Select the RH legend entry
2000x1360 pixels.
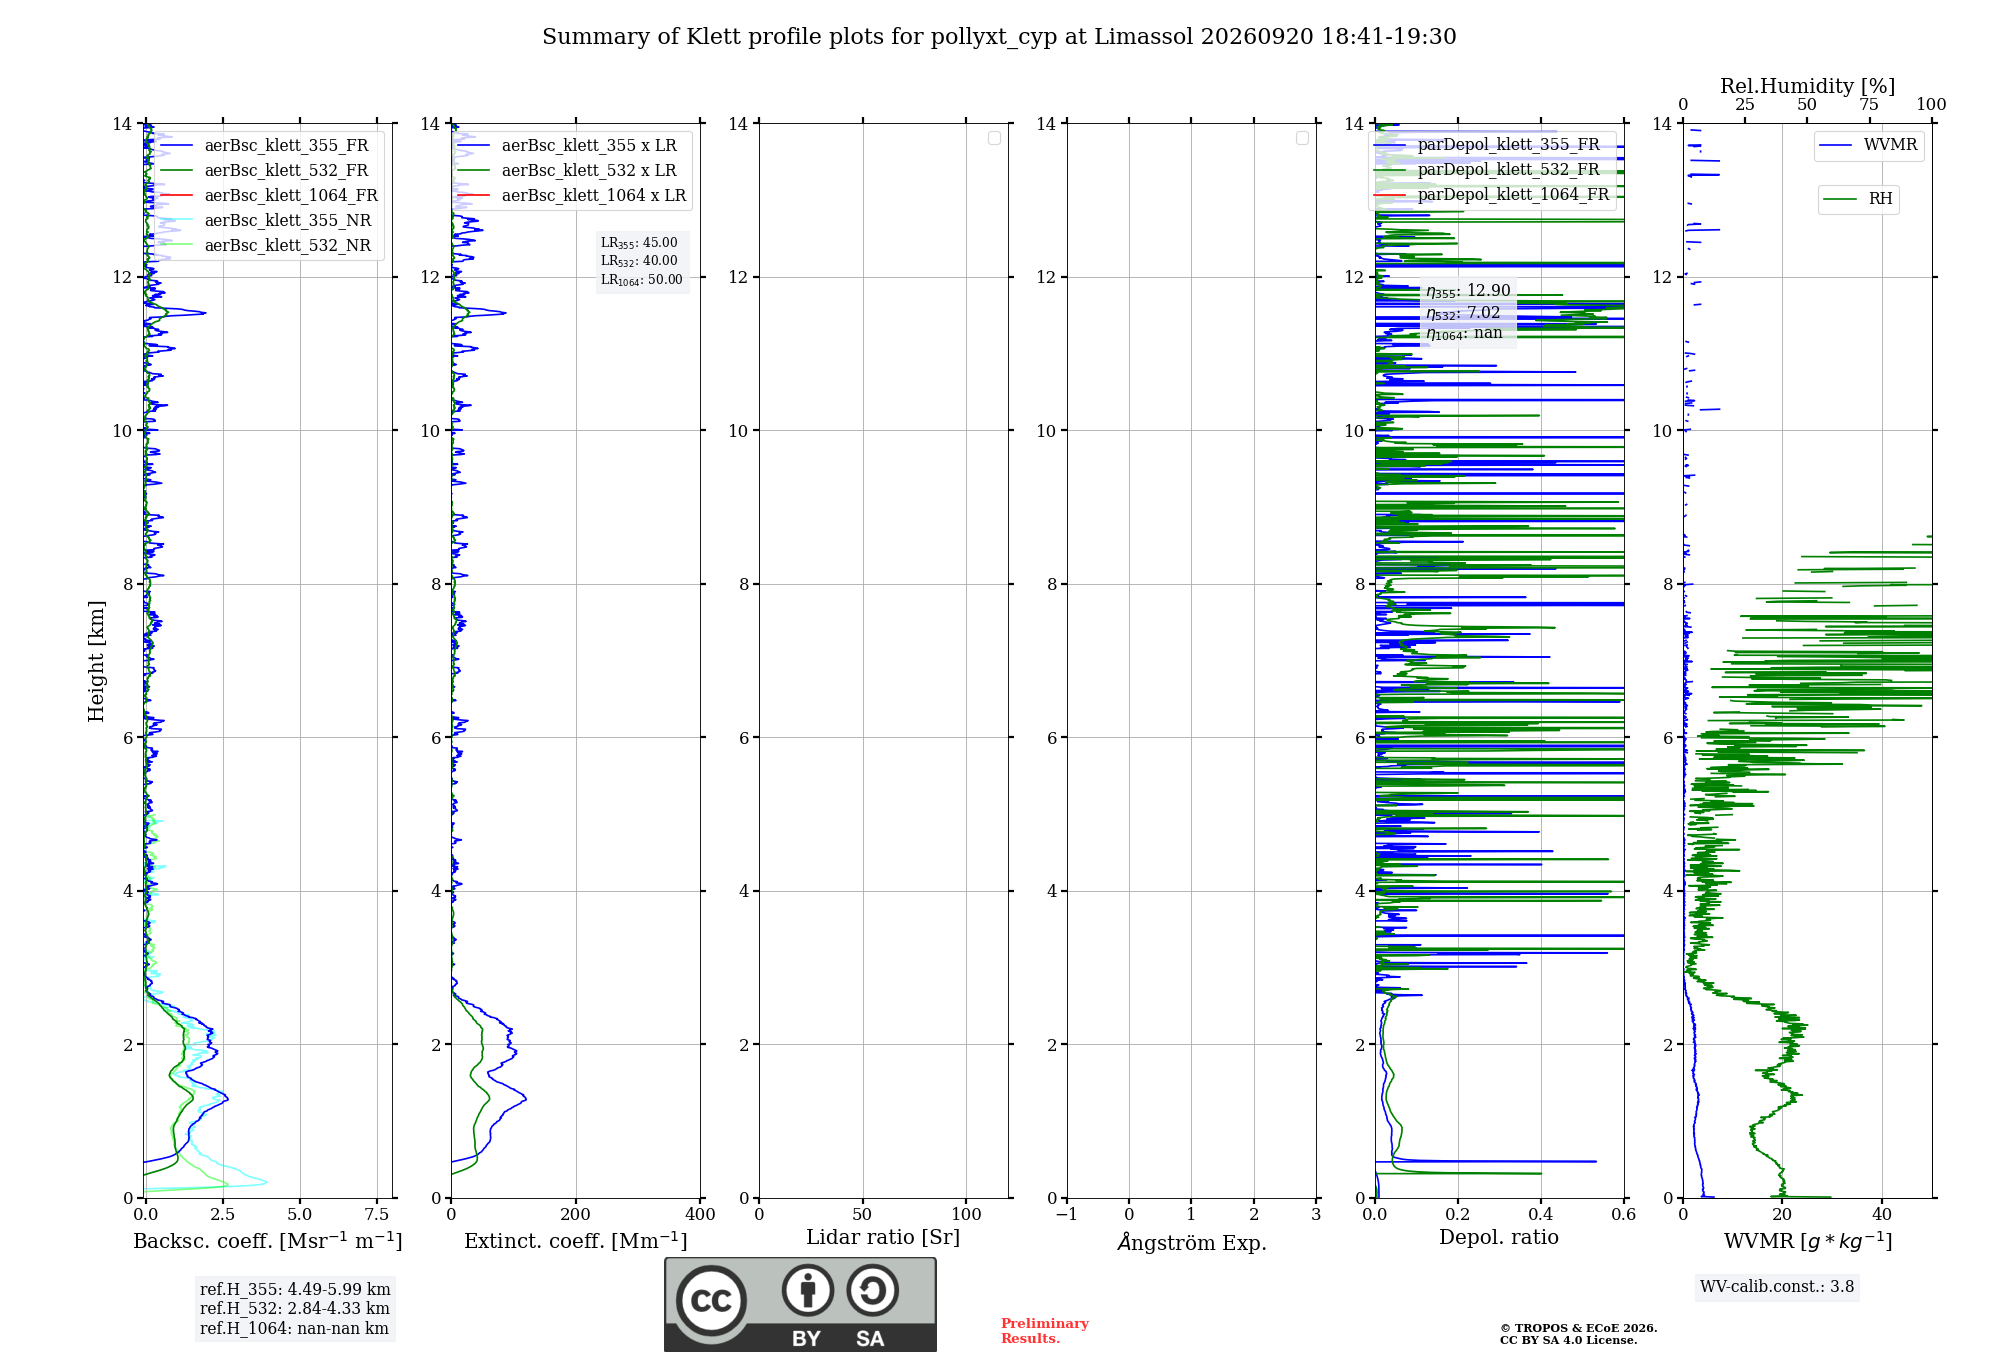click(x=1858, y=199)
